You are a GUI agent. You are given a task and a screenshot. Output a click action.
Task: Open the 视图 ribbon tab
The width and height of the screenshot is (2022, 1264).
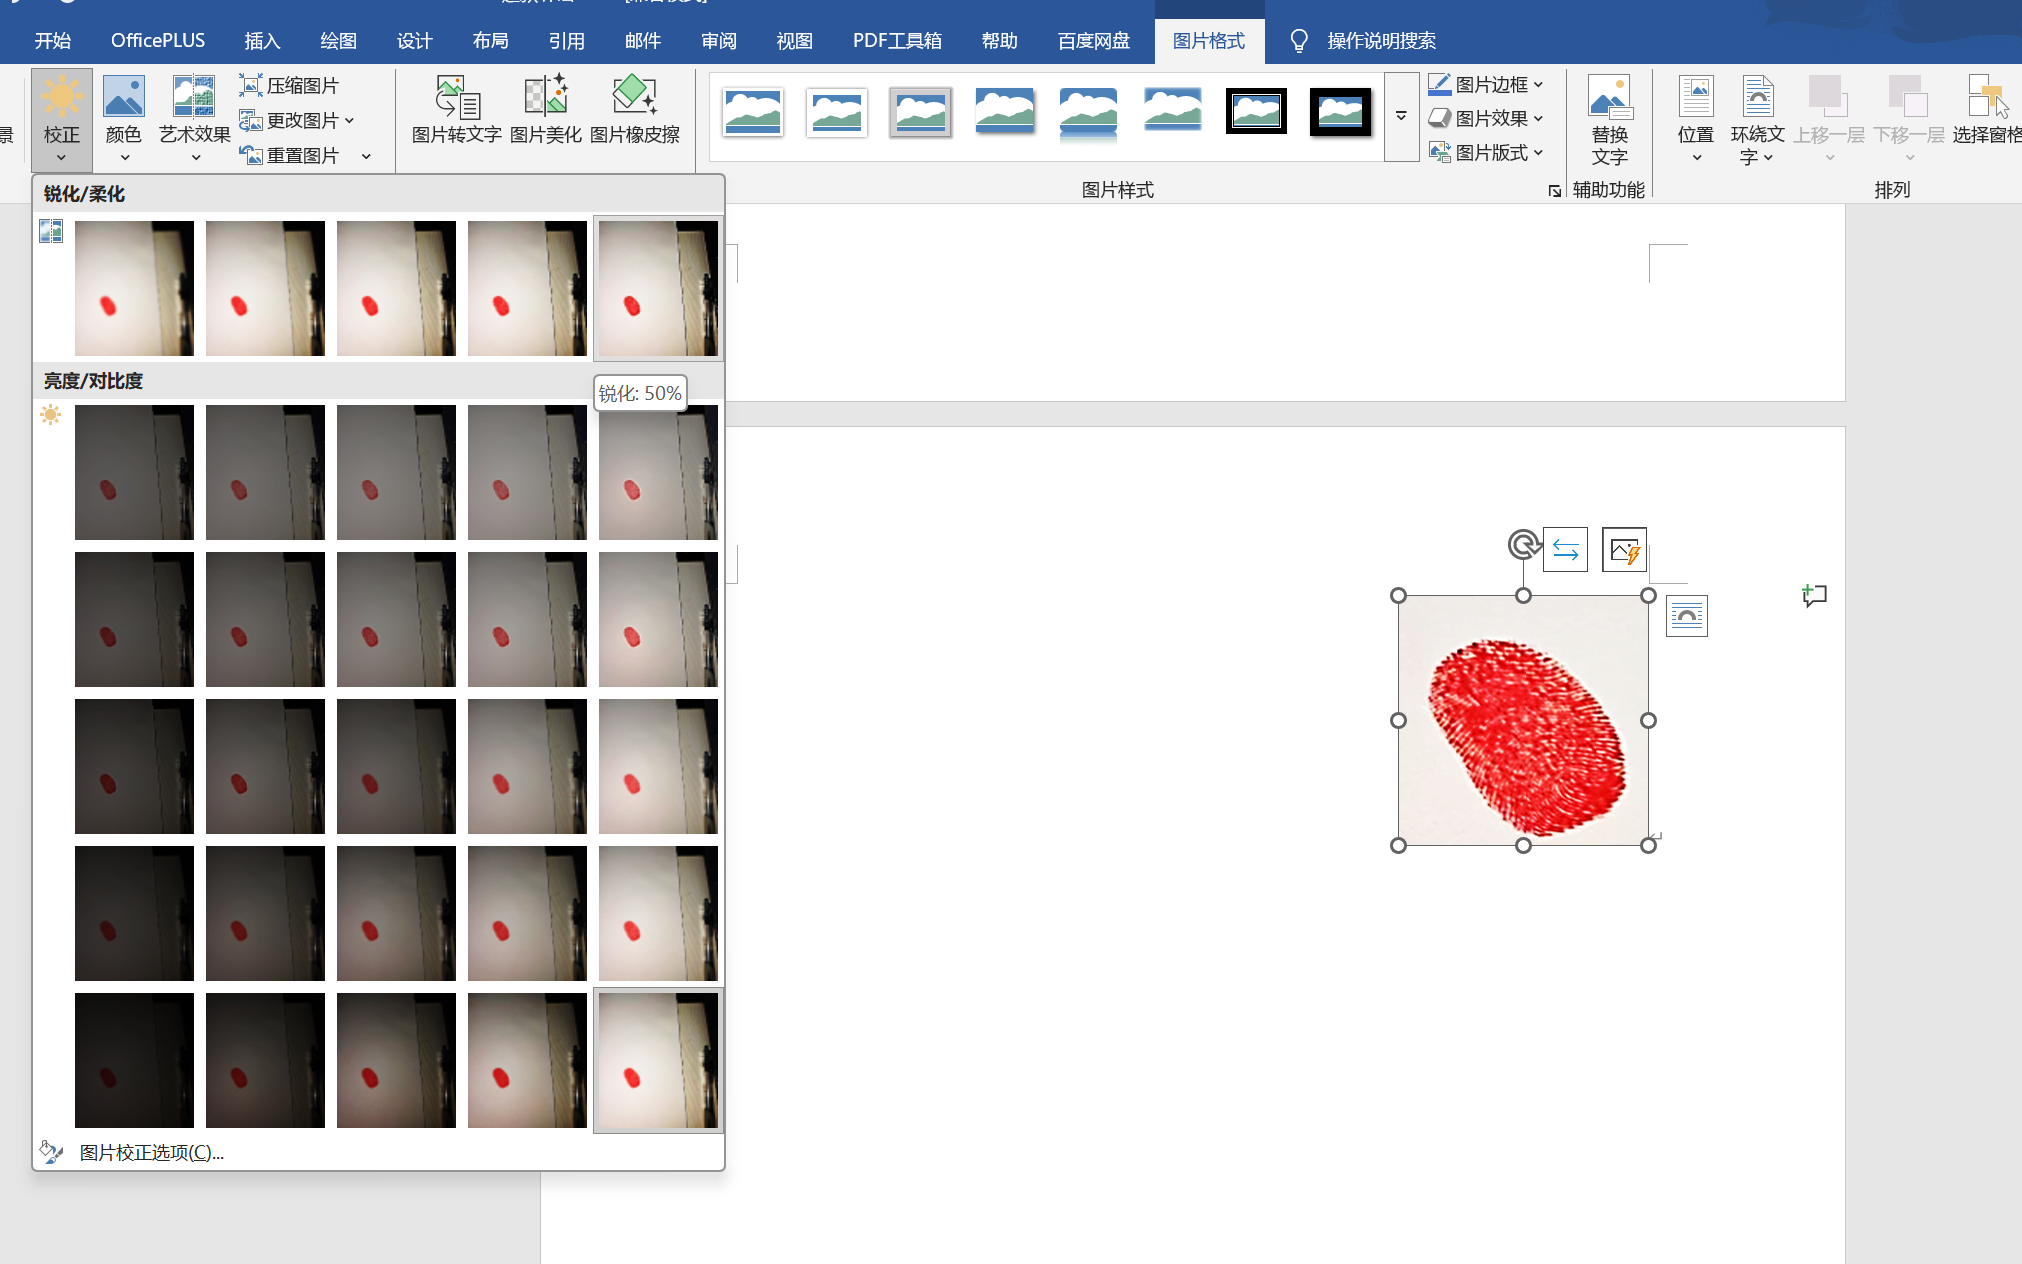794,41
